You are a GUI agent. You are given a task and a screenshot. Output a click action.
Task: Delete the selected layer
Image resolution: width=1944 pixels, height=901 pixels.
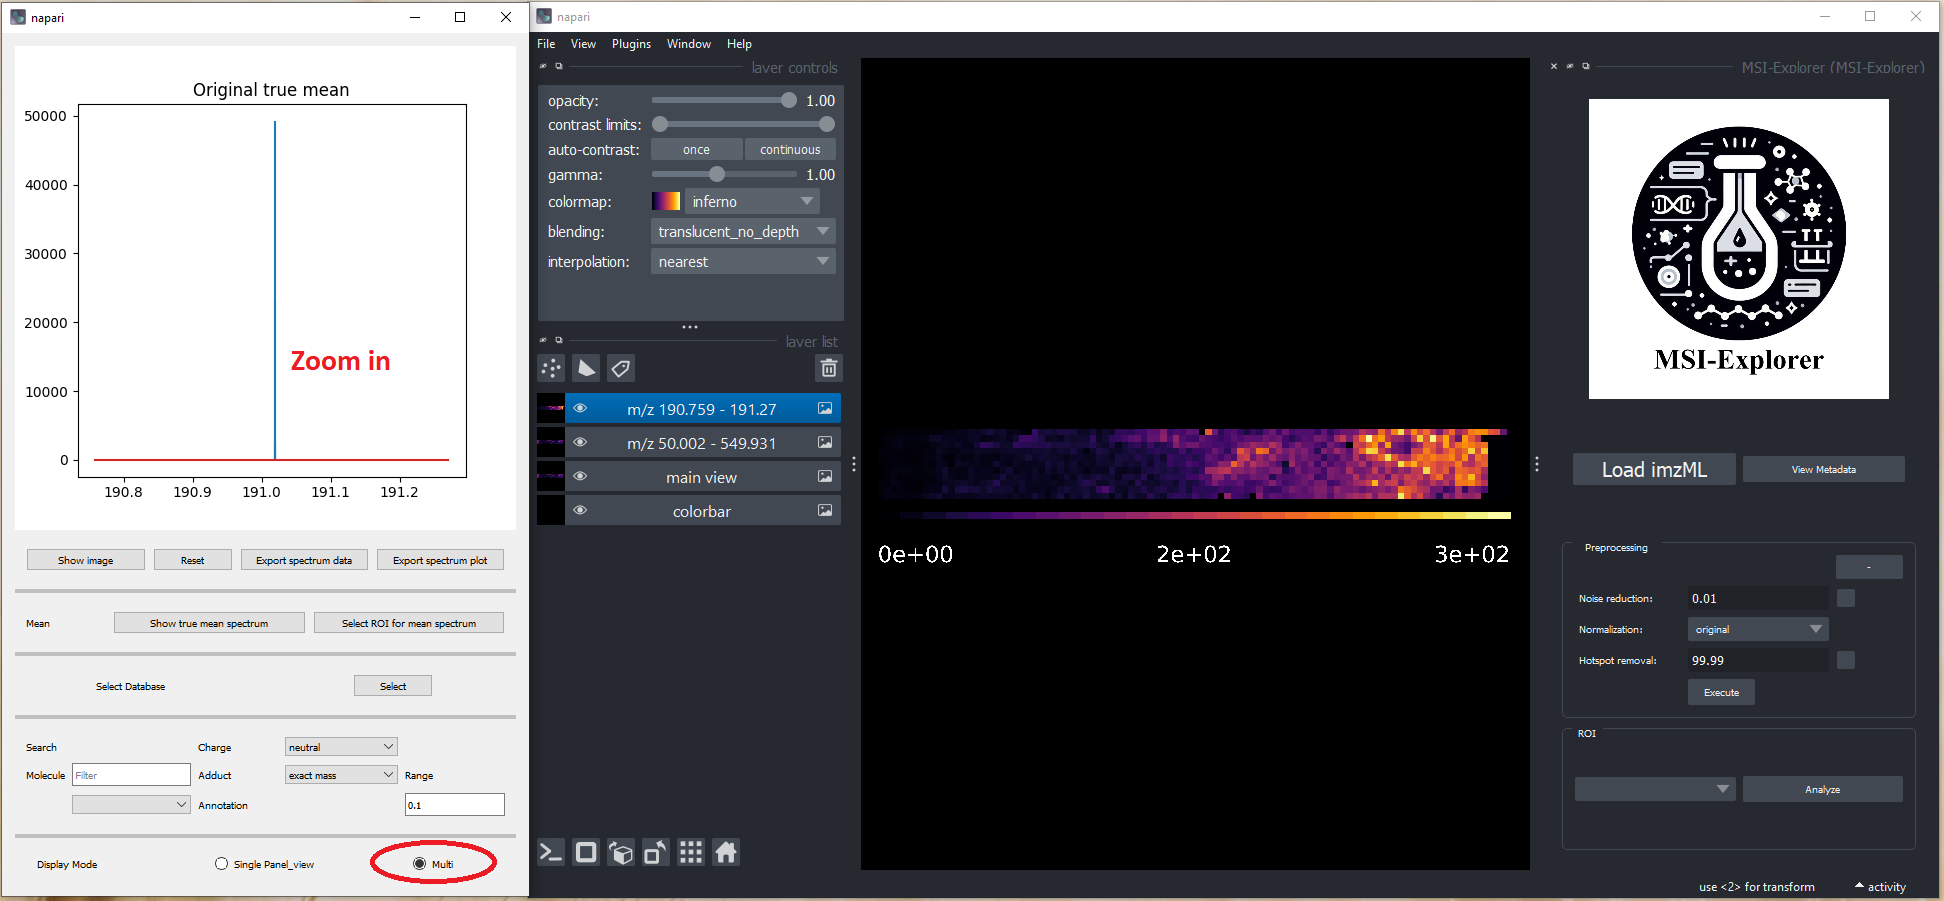click(x=829, y=368)
